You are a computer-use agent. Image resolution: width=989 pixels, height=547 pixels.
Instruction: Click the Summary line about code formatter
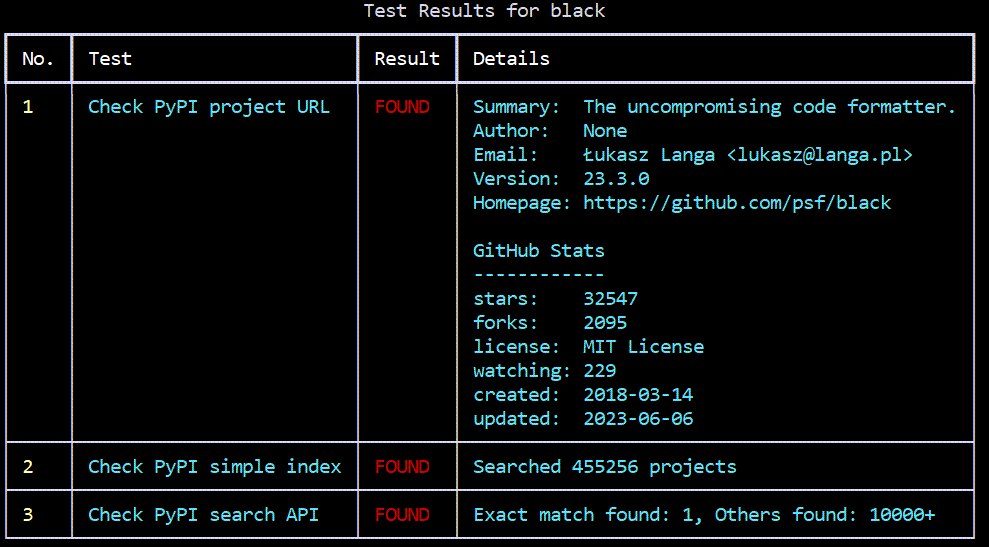[x=715, y=107]
